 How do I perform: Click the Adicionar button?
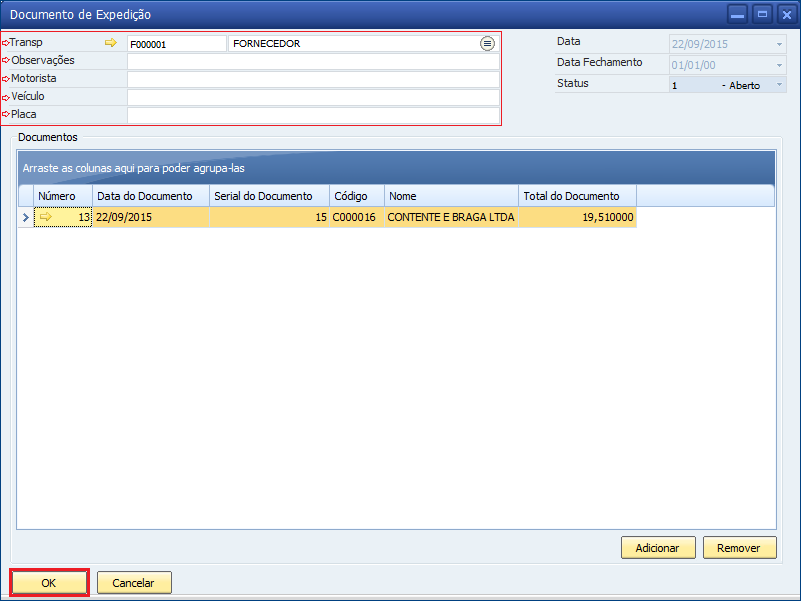tap(658, 548)
